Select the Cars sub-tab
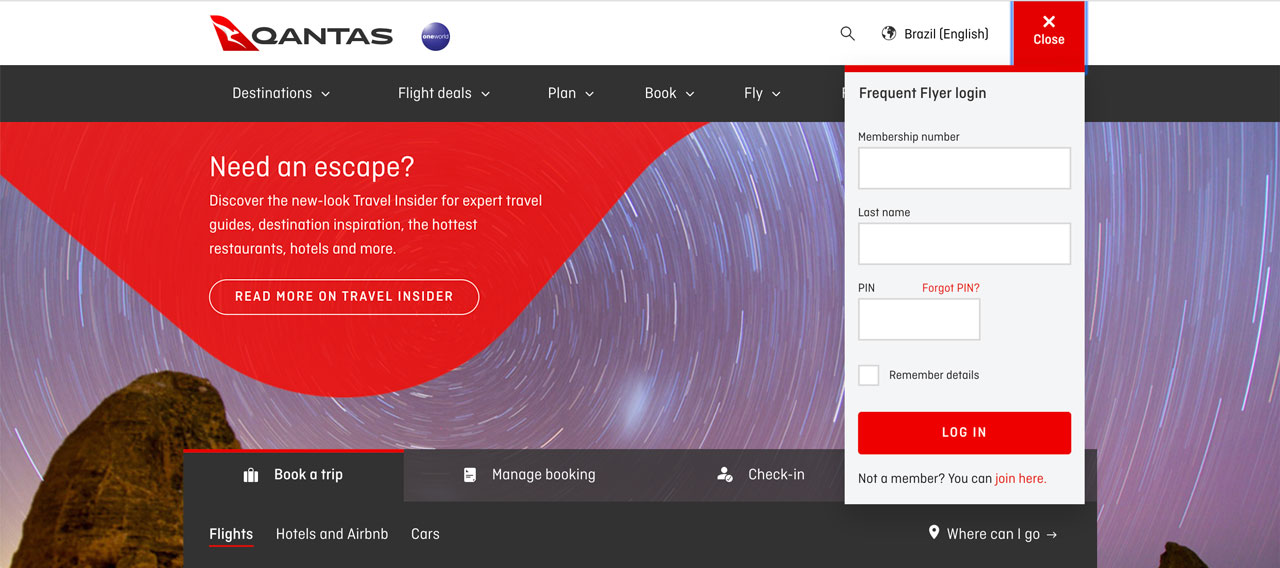The image size is (1280, 568). pos(425,534)
